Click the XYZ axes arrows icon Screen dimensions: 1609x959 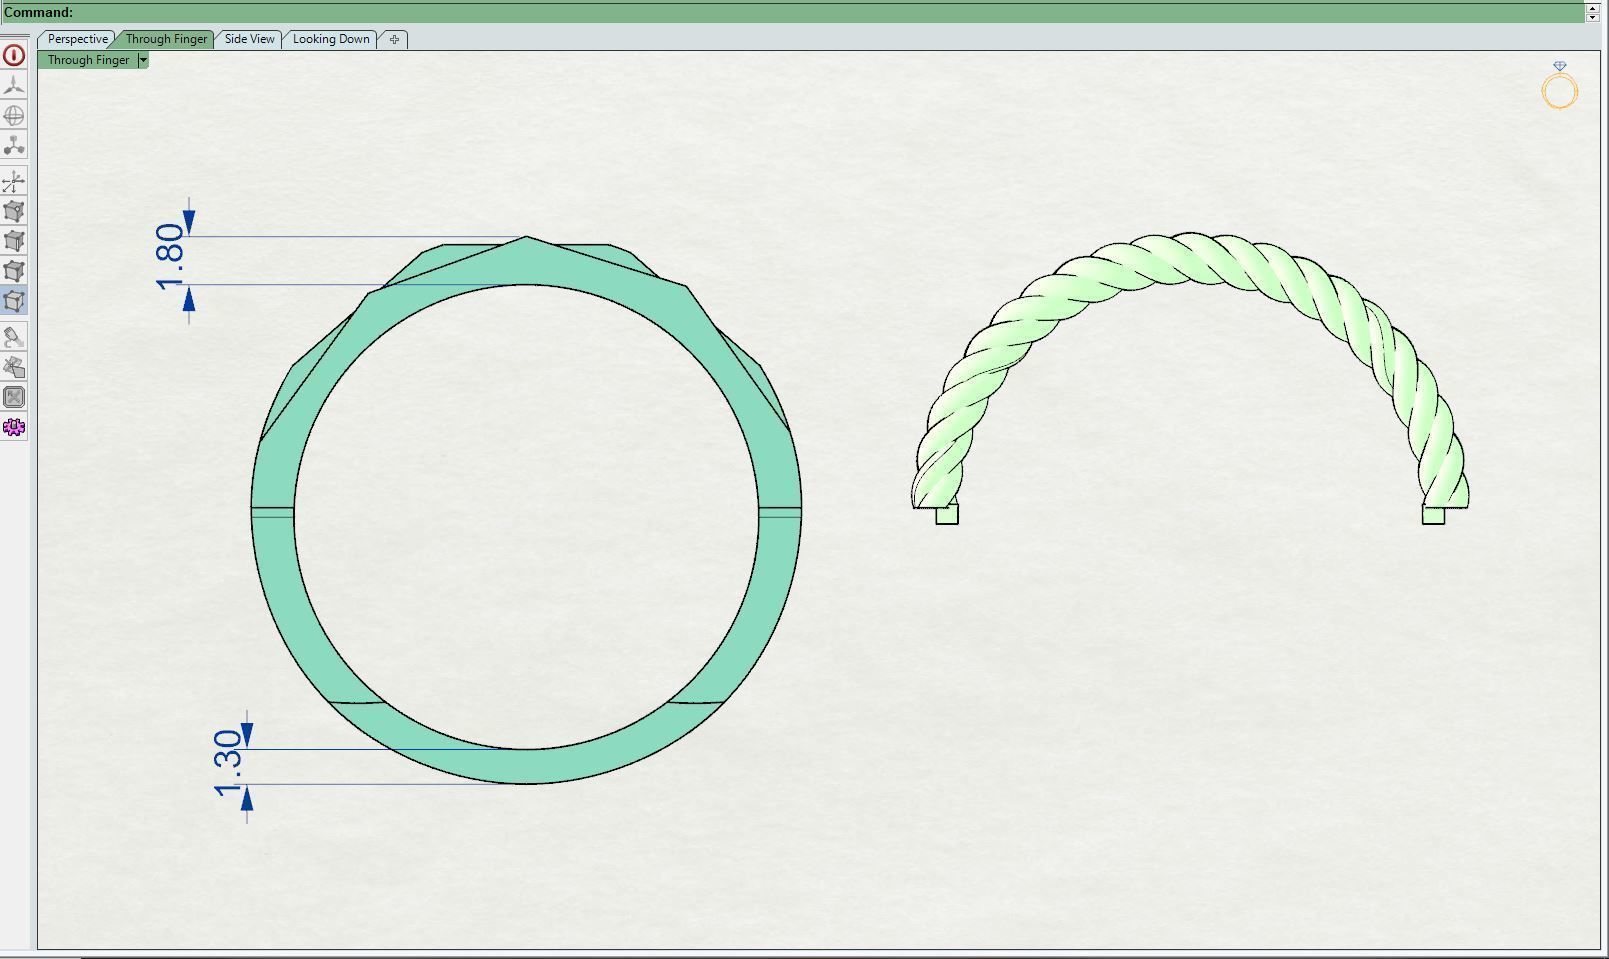pyautogui.click(x=14, y=181)
